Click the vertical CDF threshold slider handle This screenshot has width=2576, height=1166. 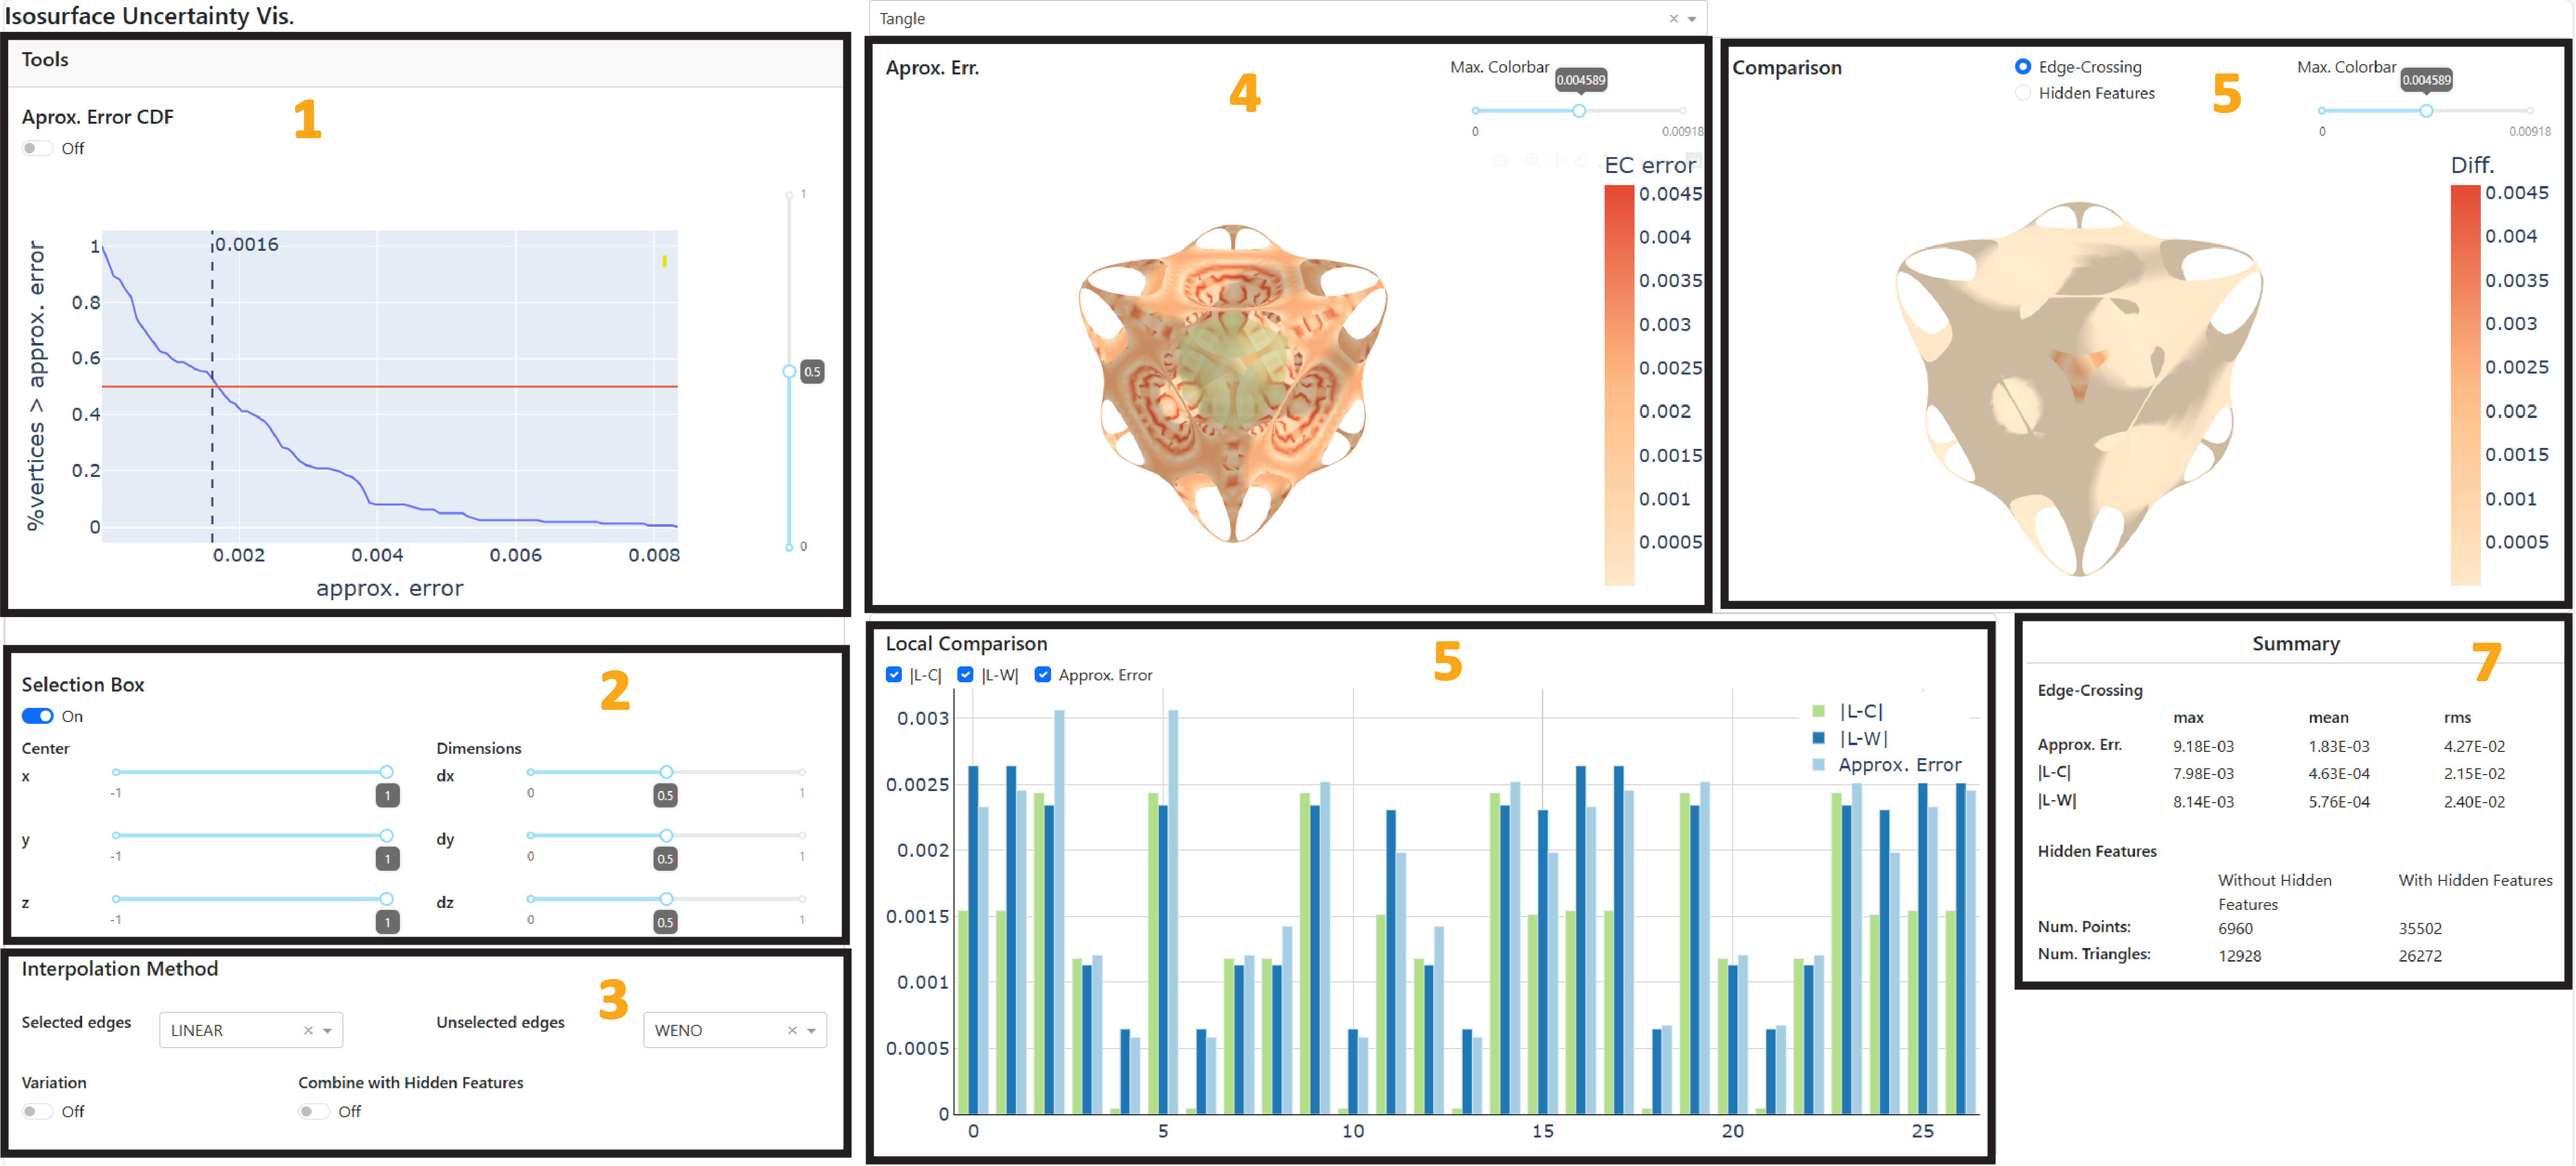click(789, 371)
